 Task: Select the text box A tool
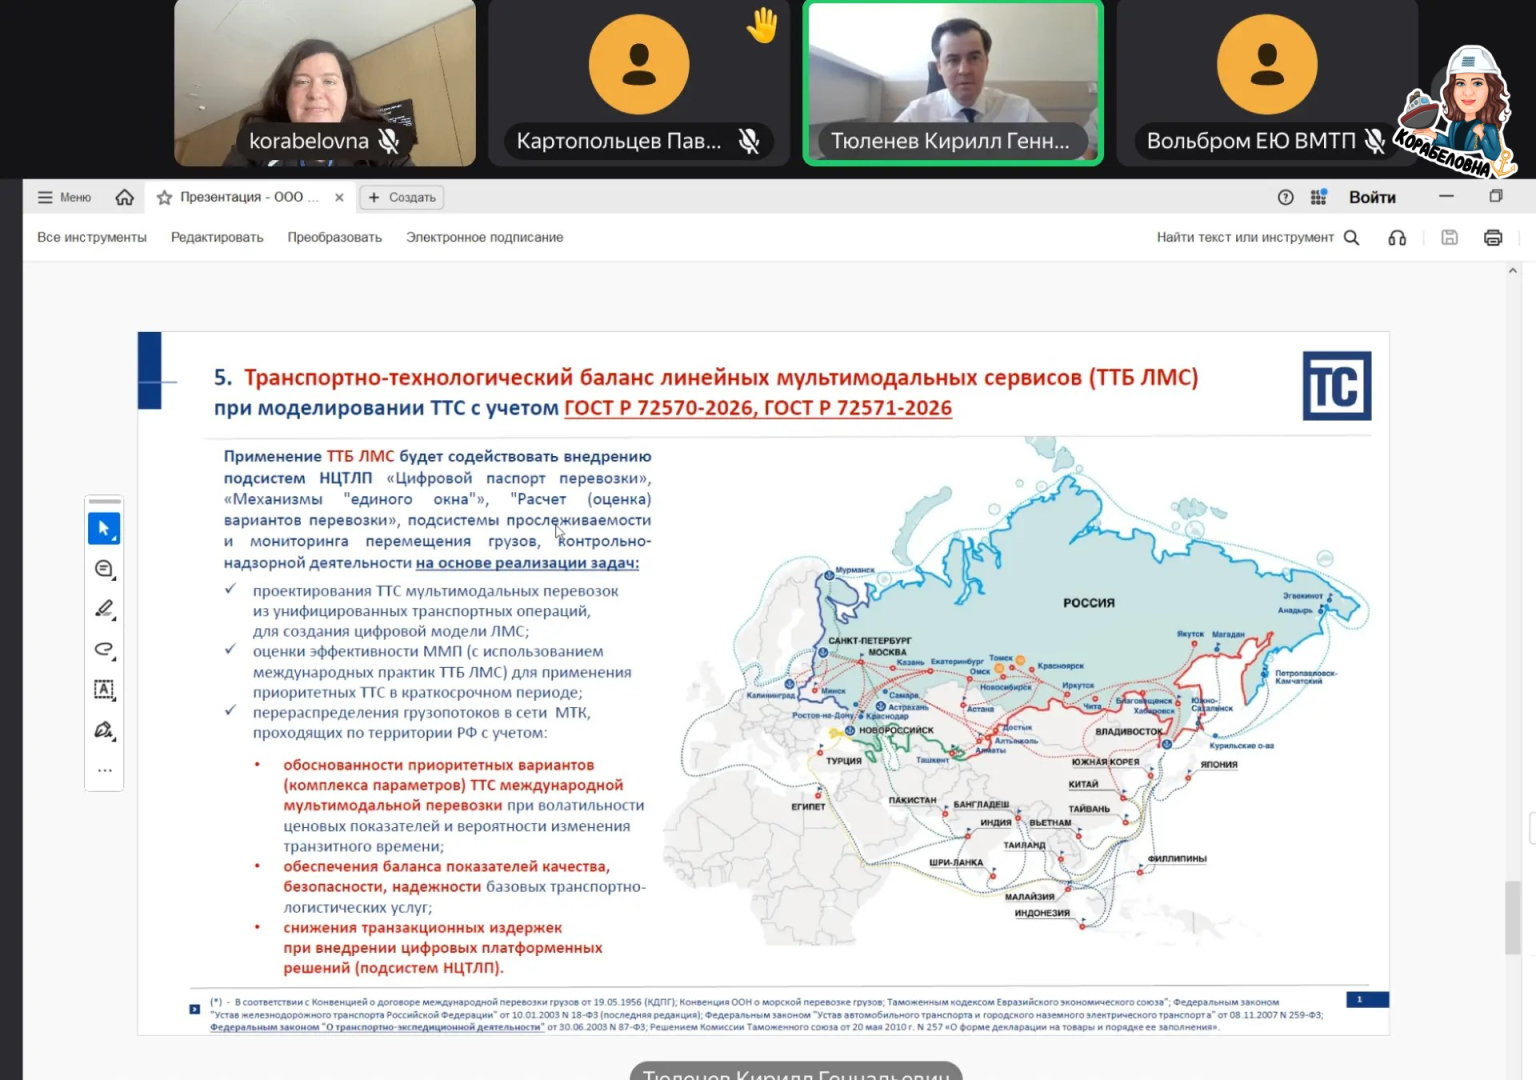tap(104, 690)
